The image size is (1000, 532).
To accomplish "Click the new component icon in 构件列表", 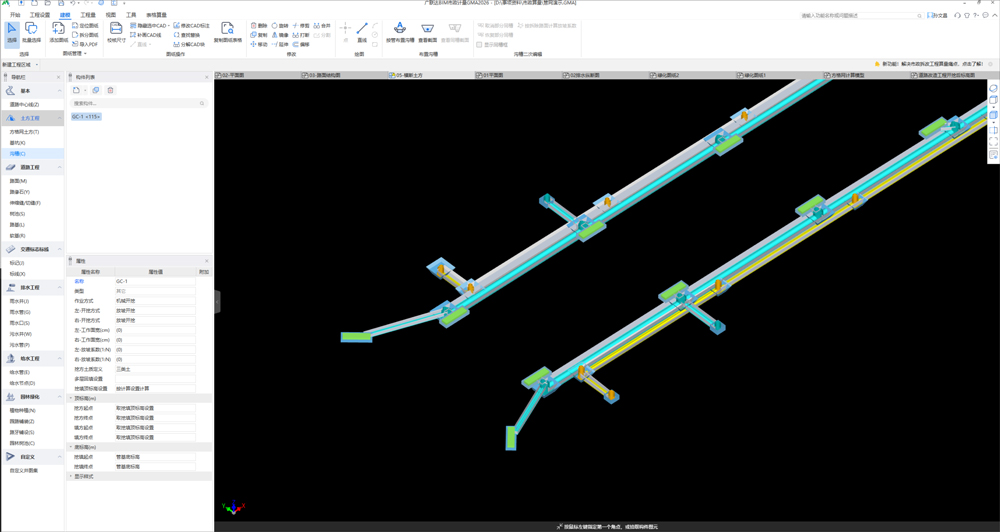I will 76,90.
